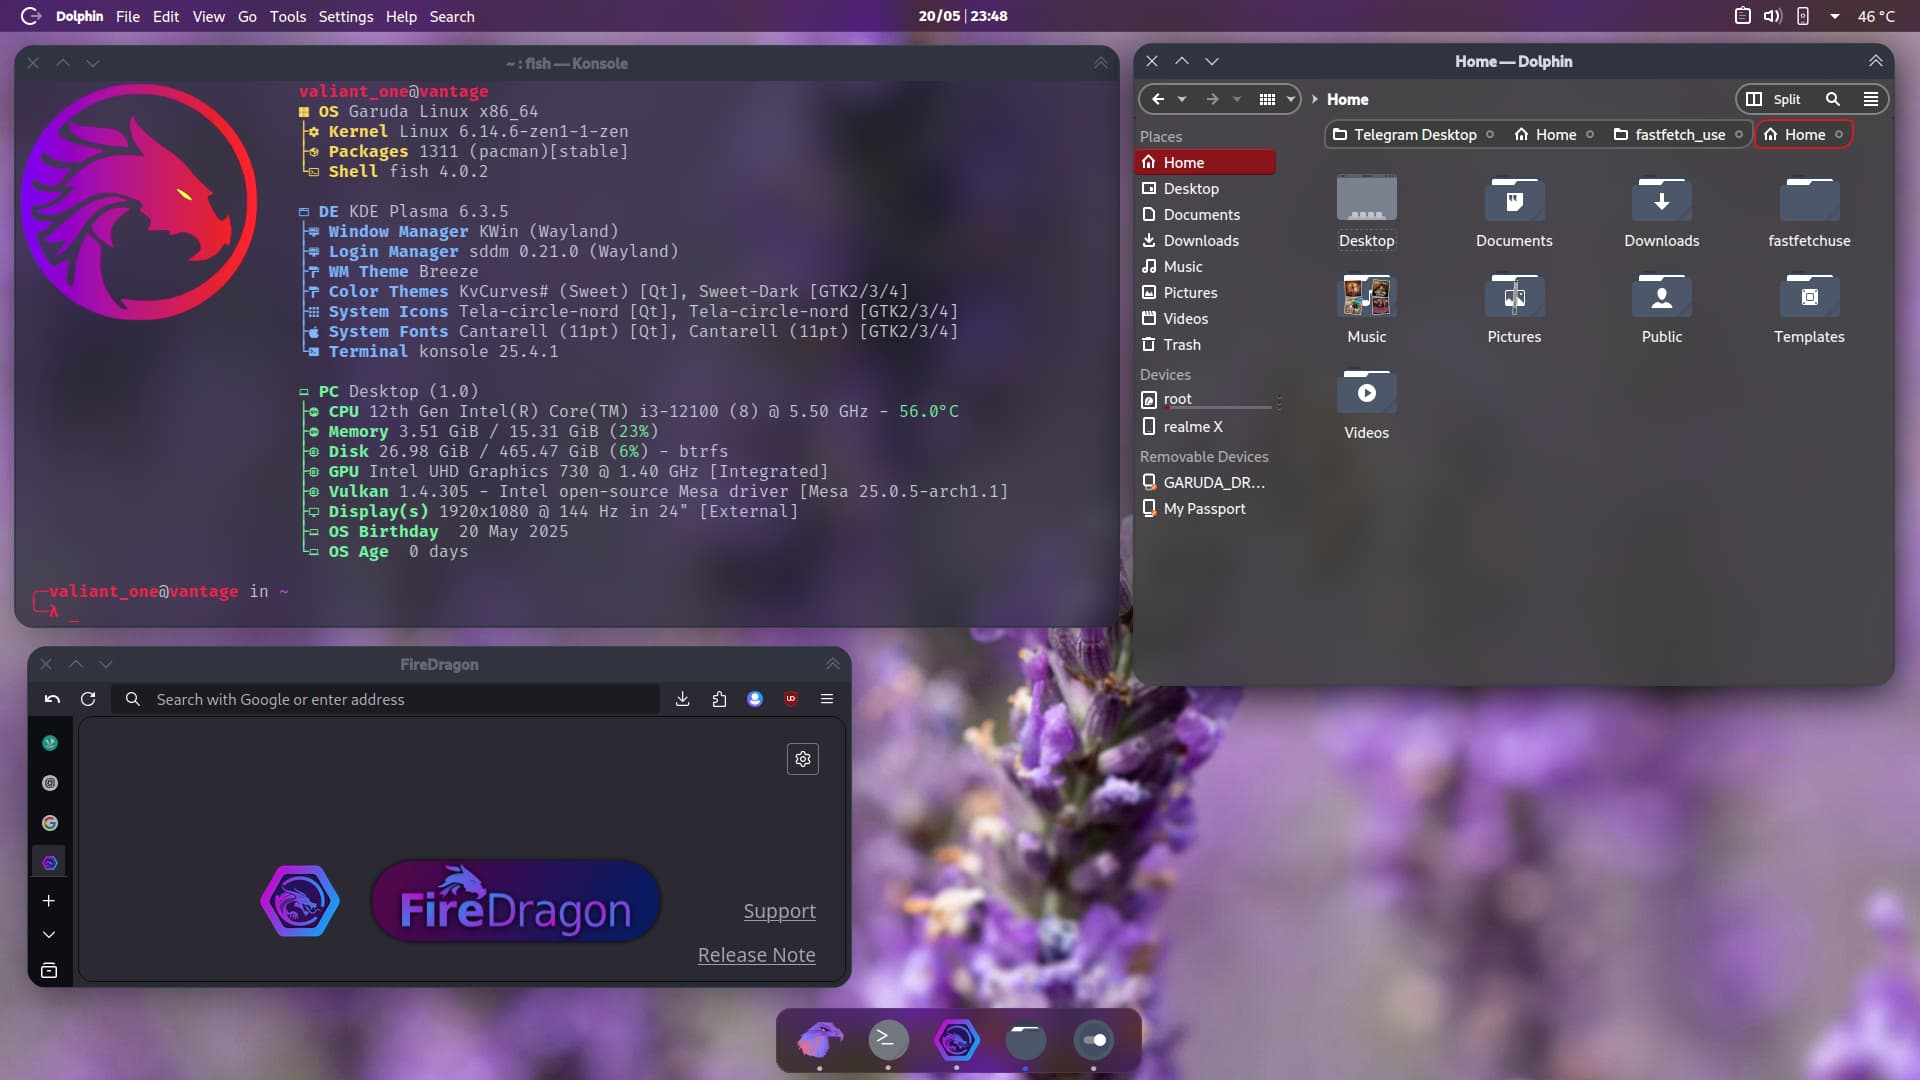Click the Support link in FireDragon
This screenshot has width=1920, height=1080.
click(779, 911)
